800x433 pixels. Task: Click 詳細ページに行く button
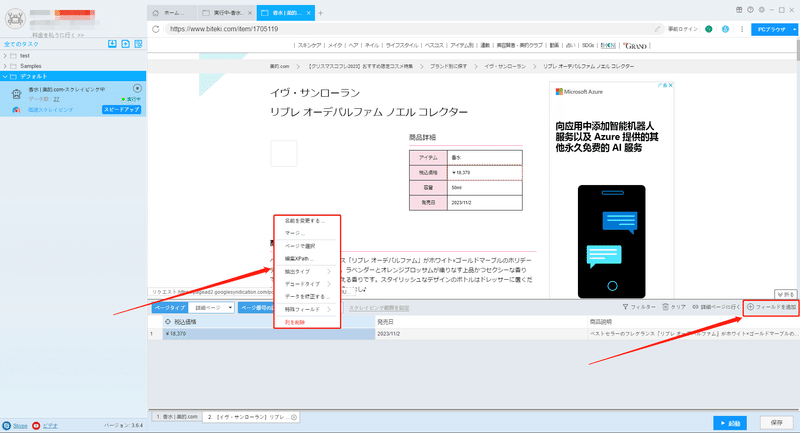coord(716,307)
